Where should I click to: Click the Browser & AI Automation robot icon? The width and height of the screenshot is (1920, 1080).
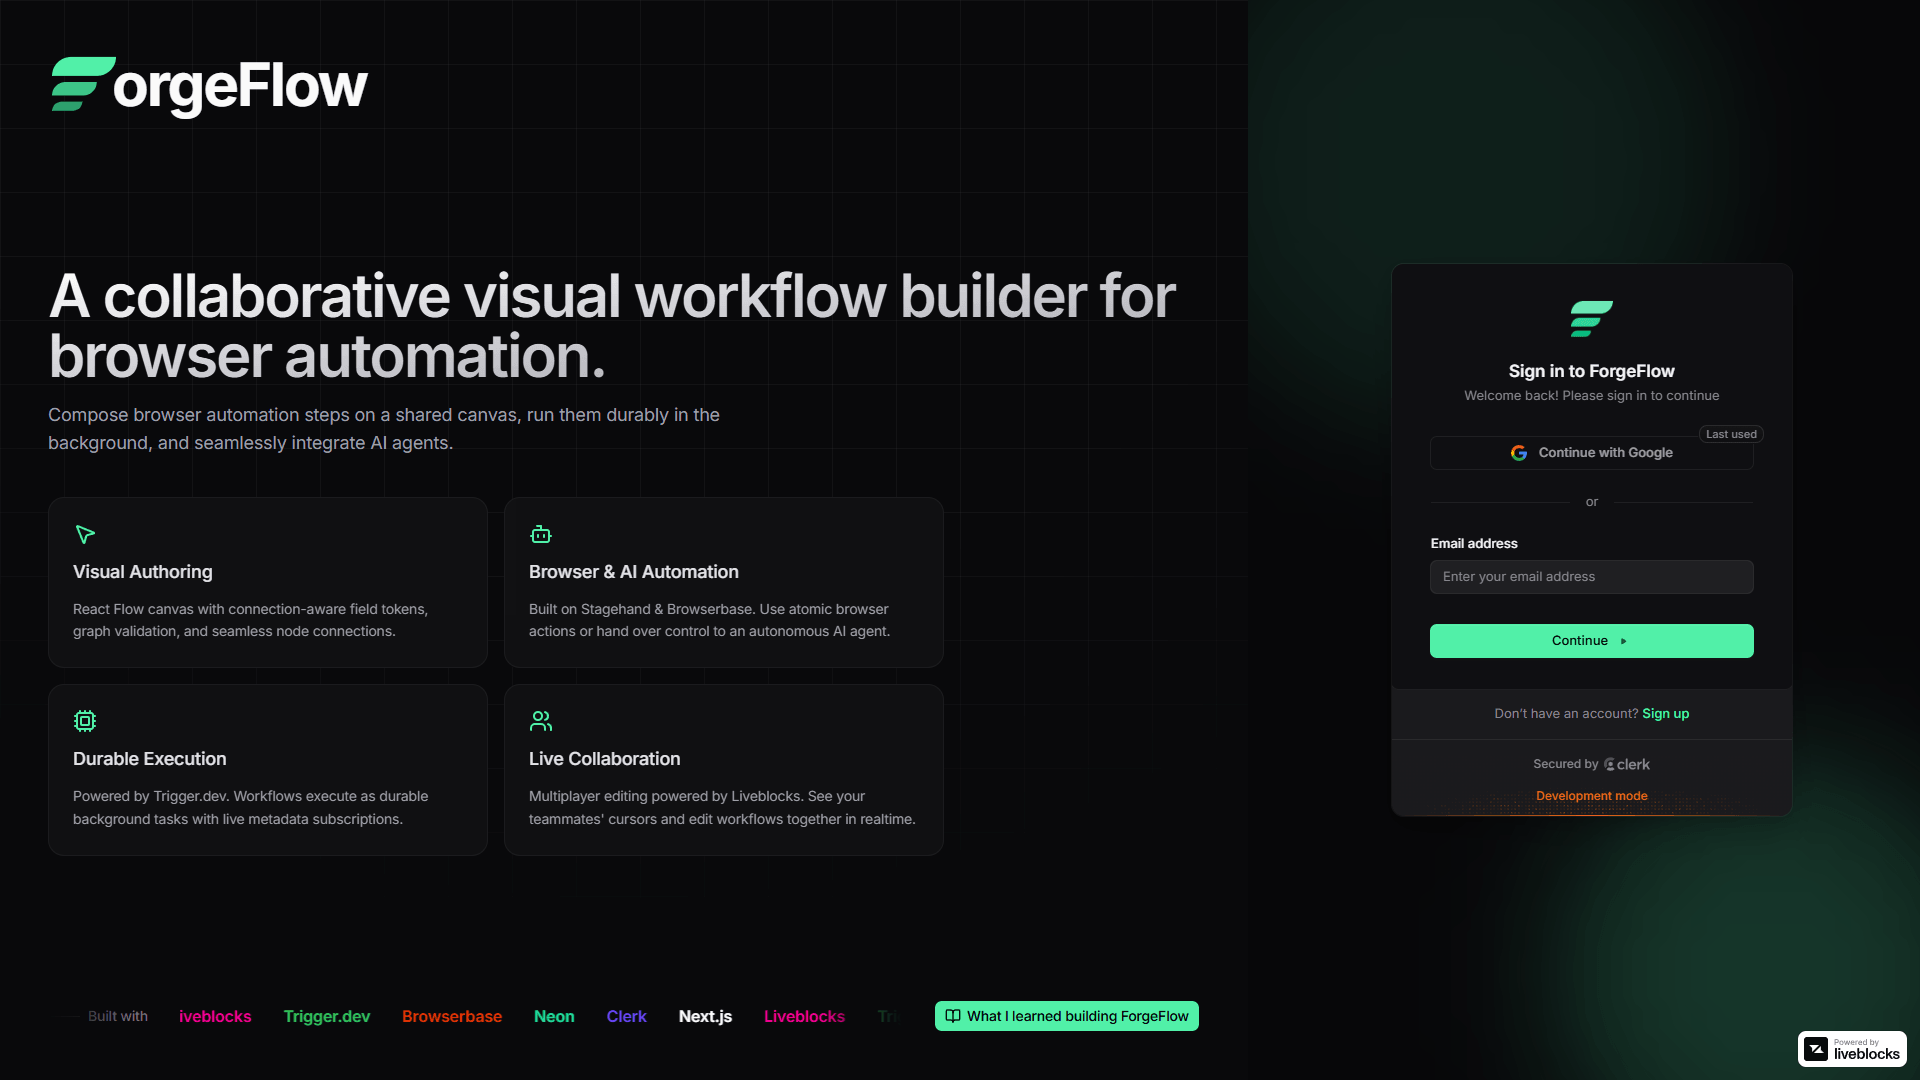coord(541,534)
